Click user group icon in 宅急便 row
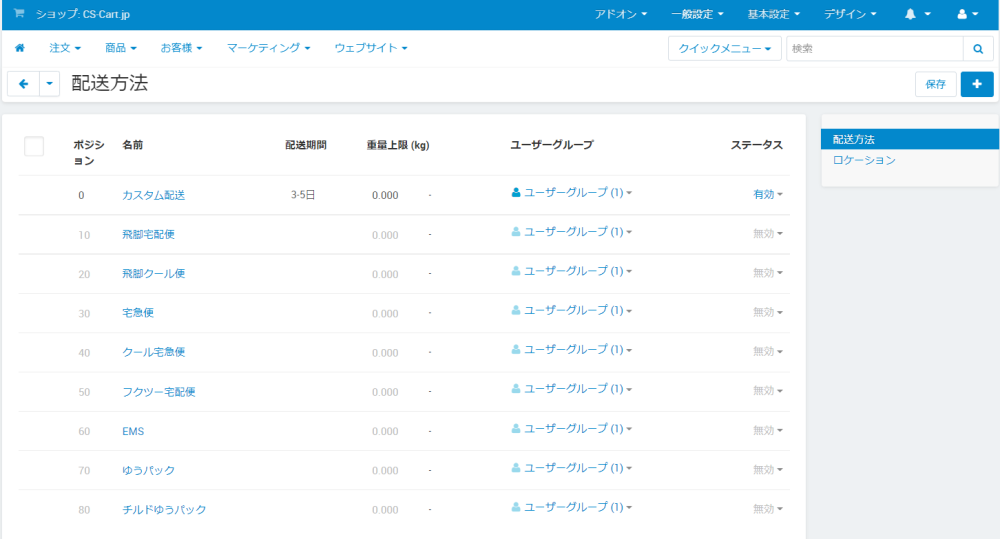Screen dimensions: 1000x539 [x=516, y=310]
